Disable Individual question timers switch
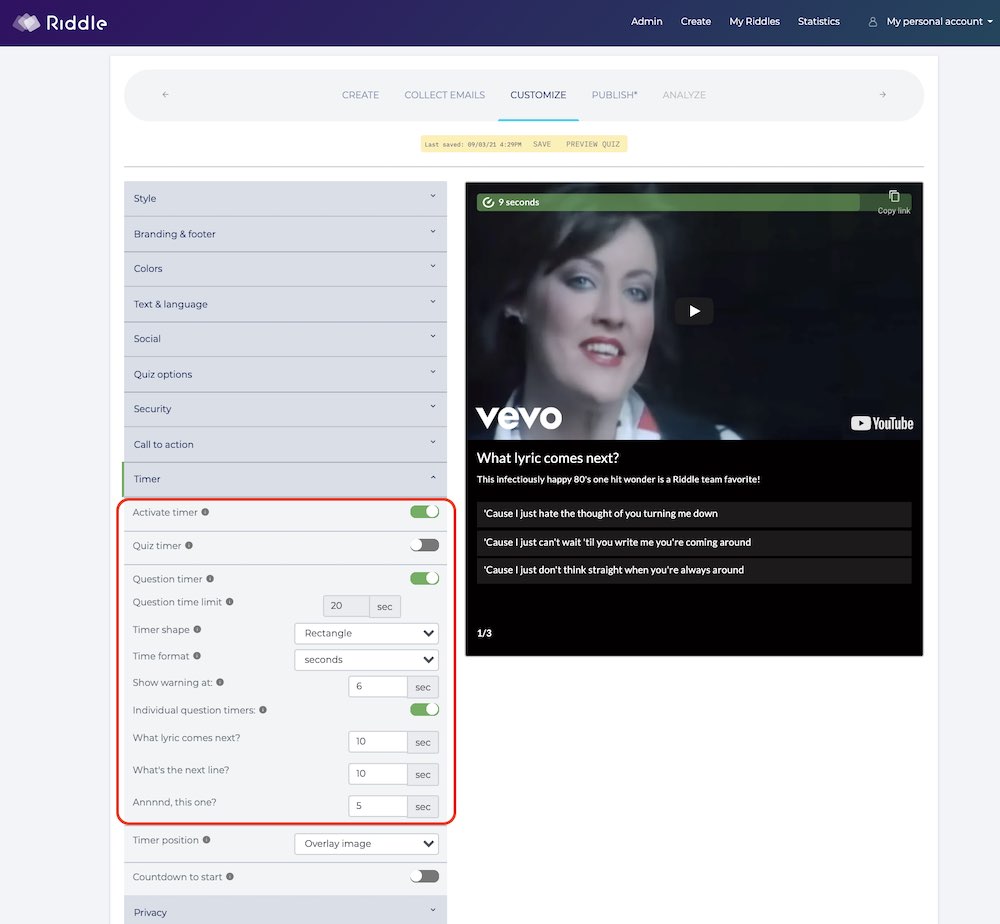 pos(424,710)
